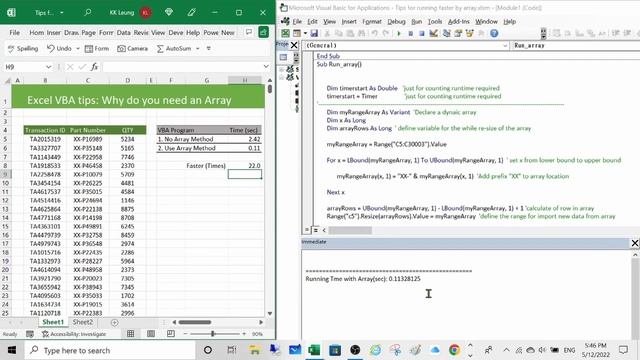Click the Excel search magnifier icon in title bar

pos(87,13)
